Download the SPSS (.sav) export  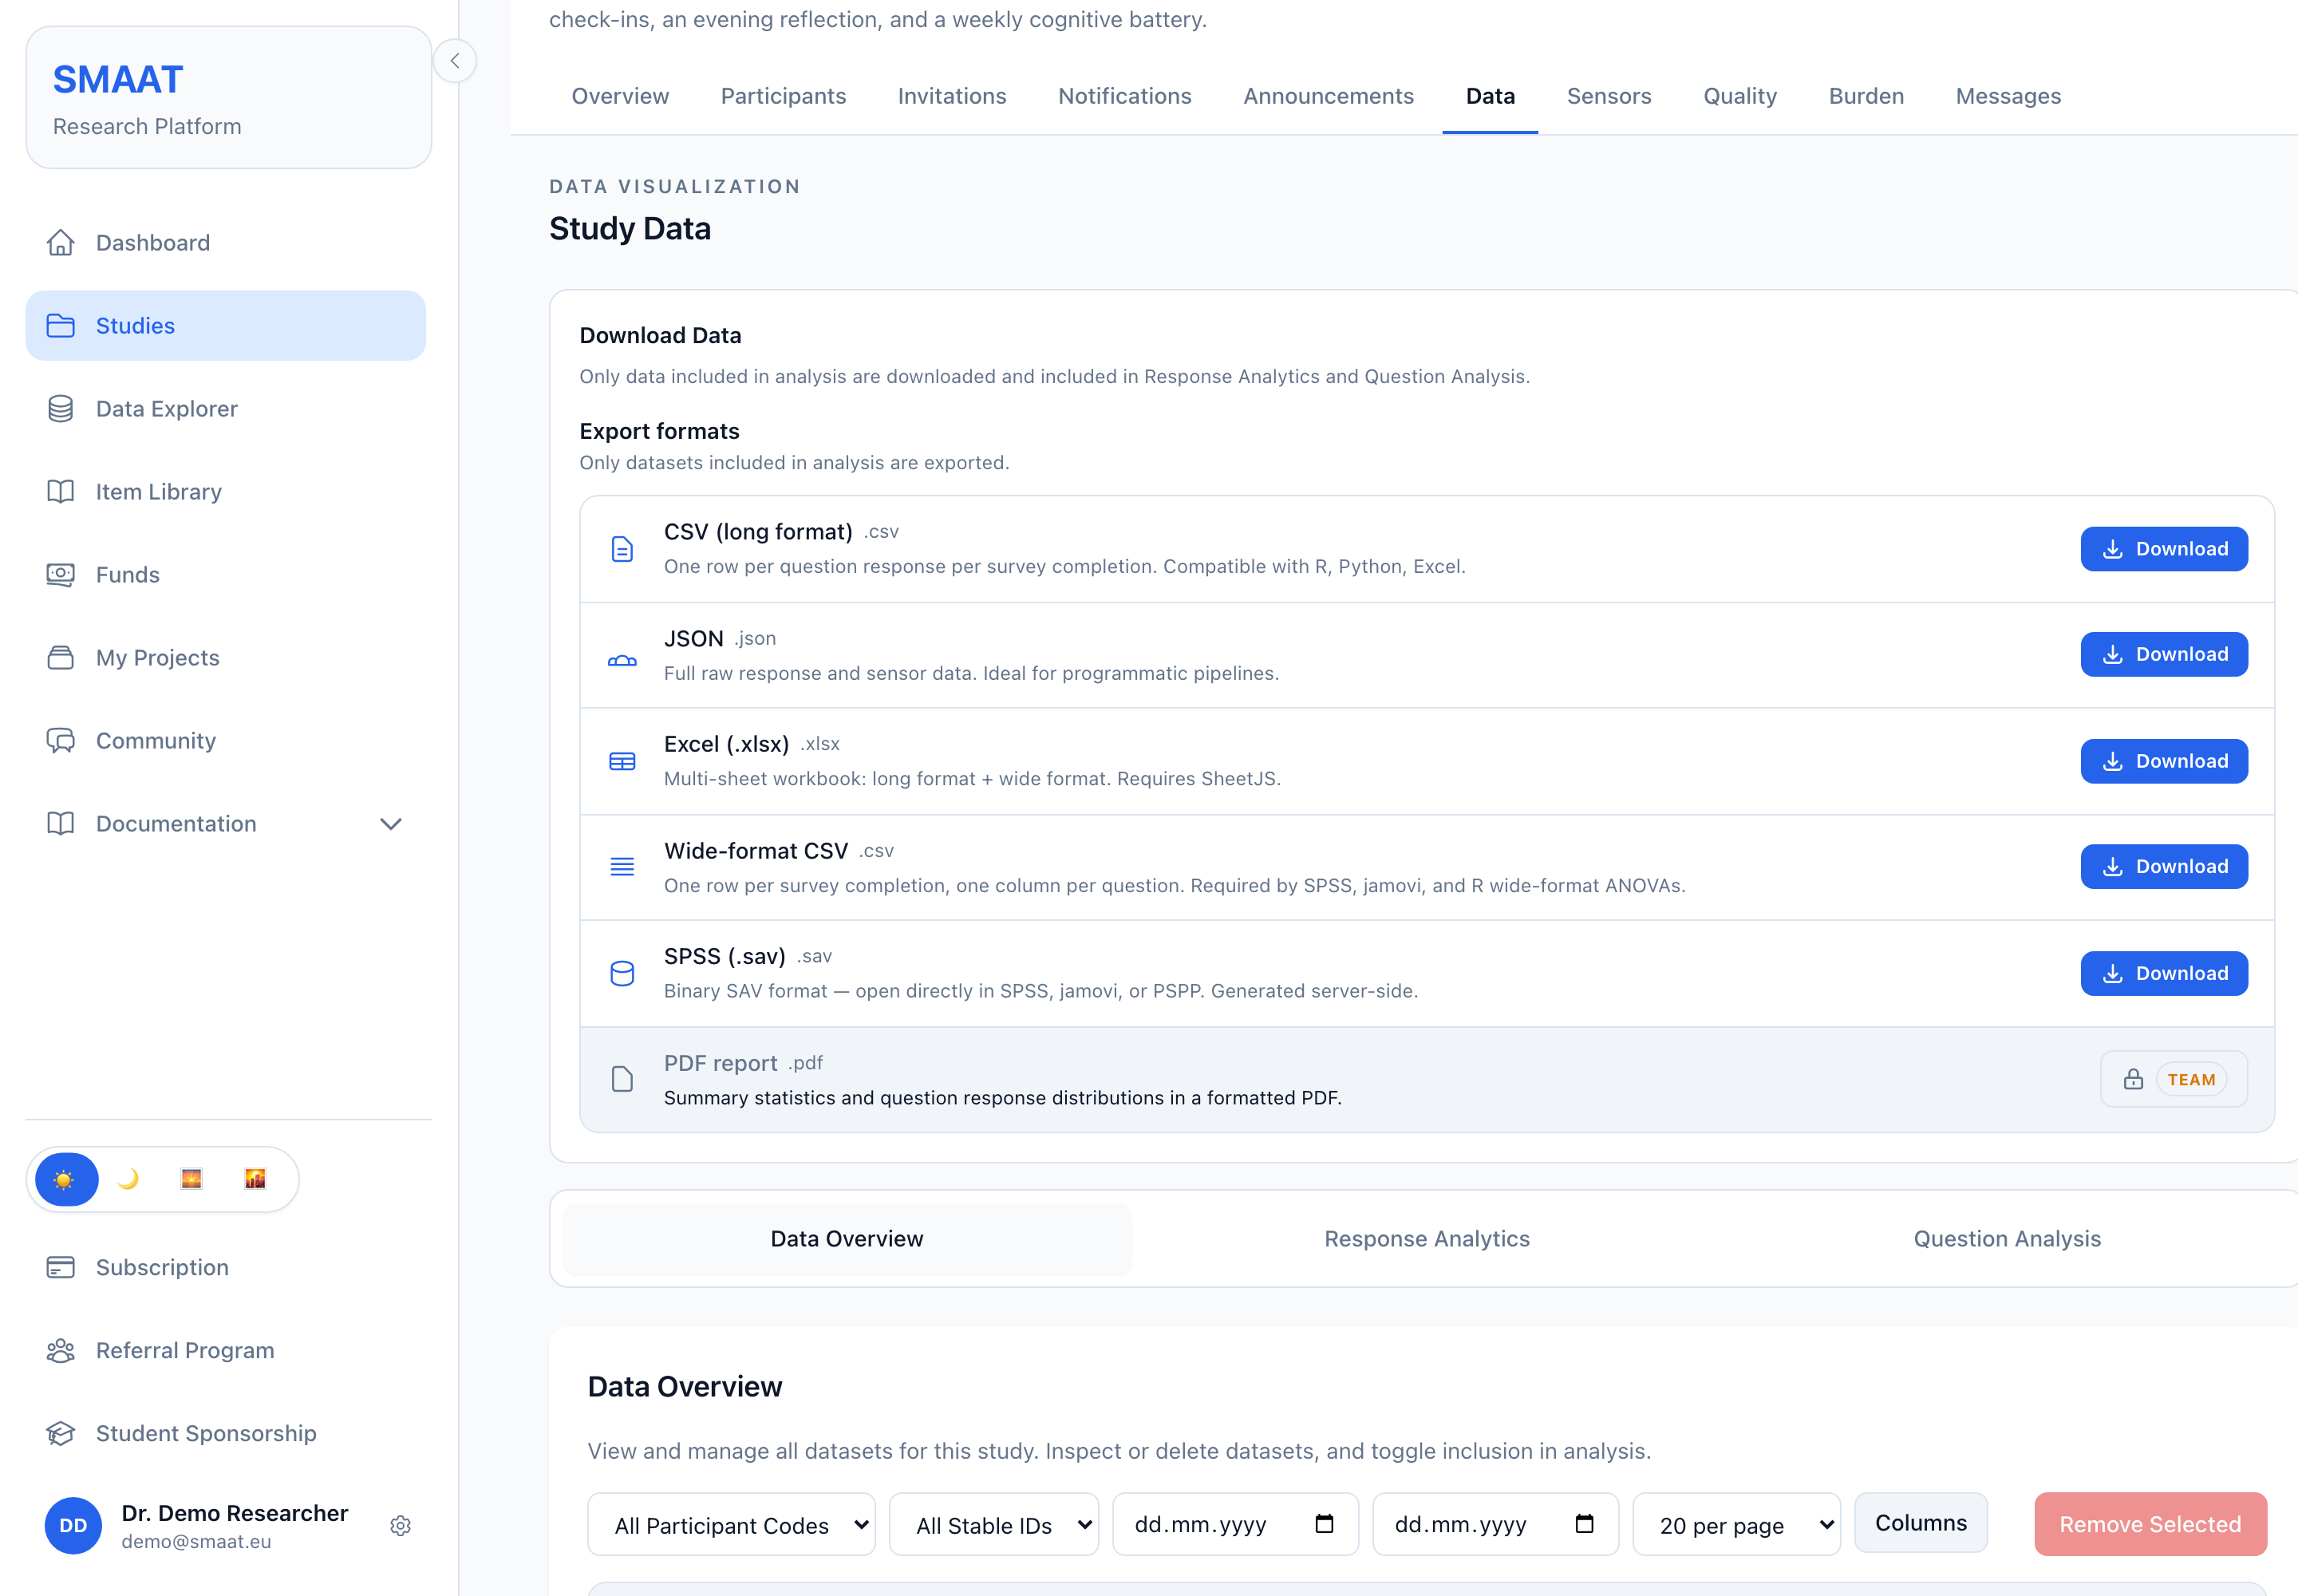click(2164, 974)
